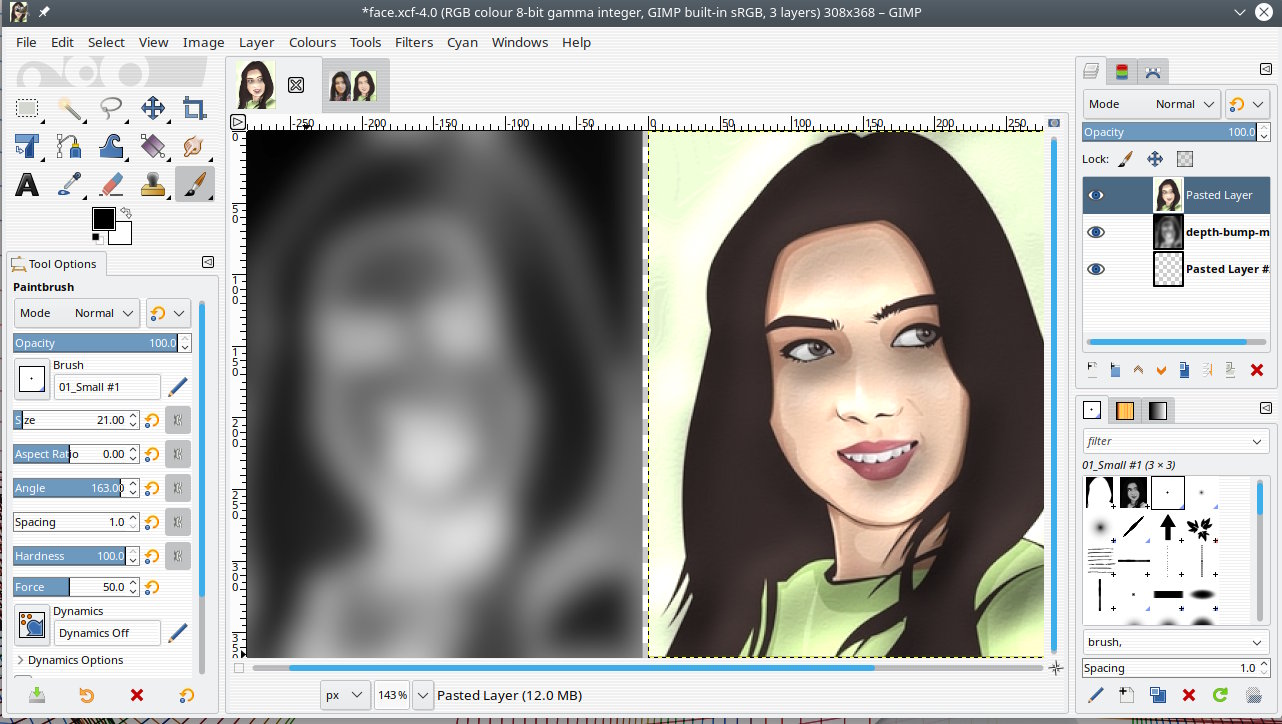1282x724 pixels.
Task: Save tool preset at tool options bottom
Action: (37, 695)
